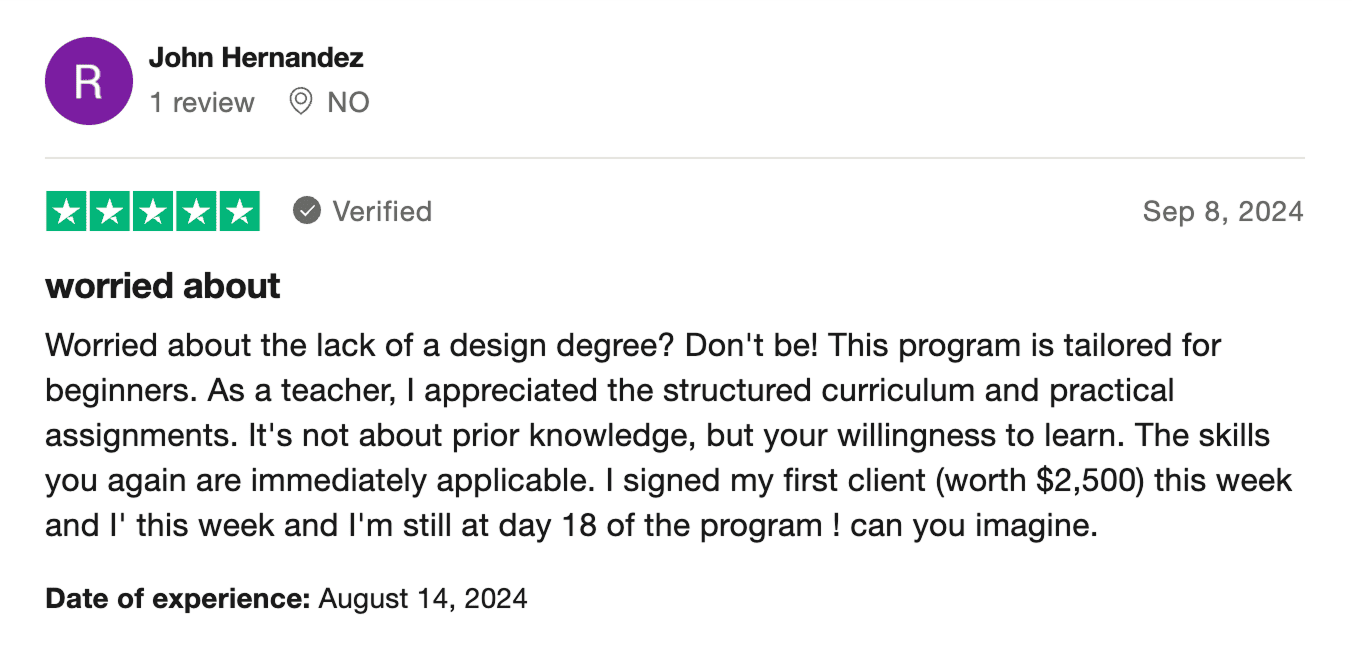
Task: Open the "worried about" review title
Action: click(163, 286)
